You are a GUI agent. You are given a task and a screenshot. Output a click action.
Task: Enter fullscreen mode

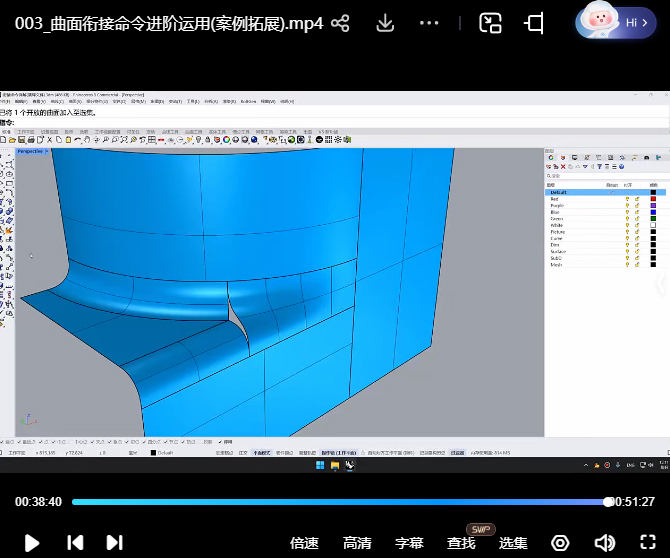tap(646, 542)
